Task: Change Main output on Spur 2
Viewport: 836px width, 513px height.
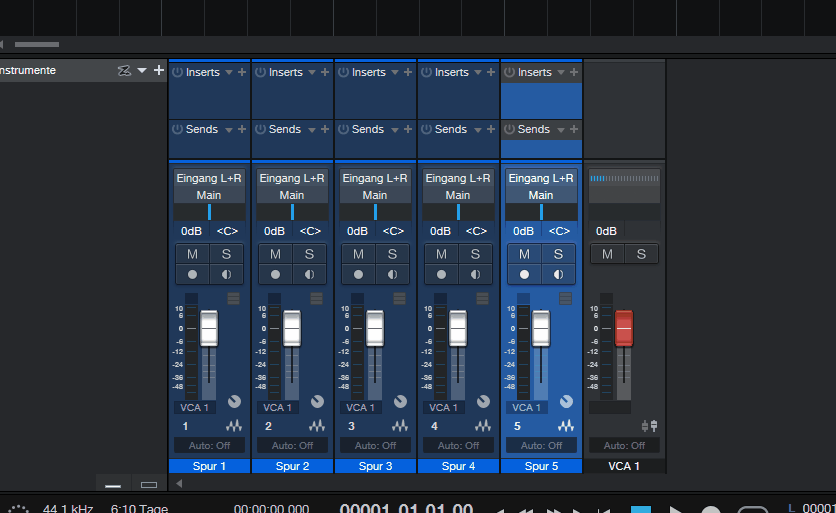Action: [x=292, y=195]
